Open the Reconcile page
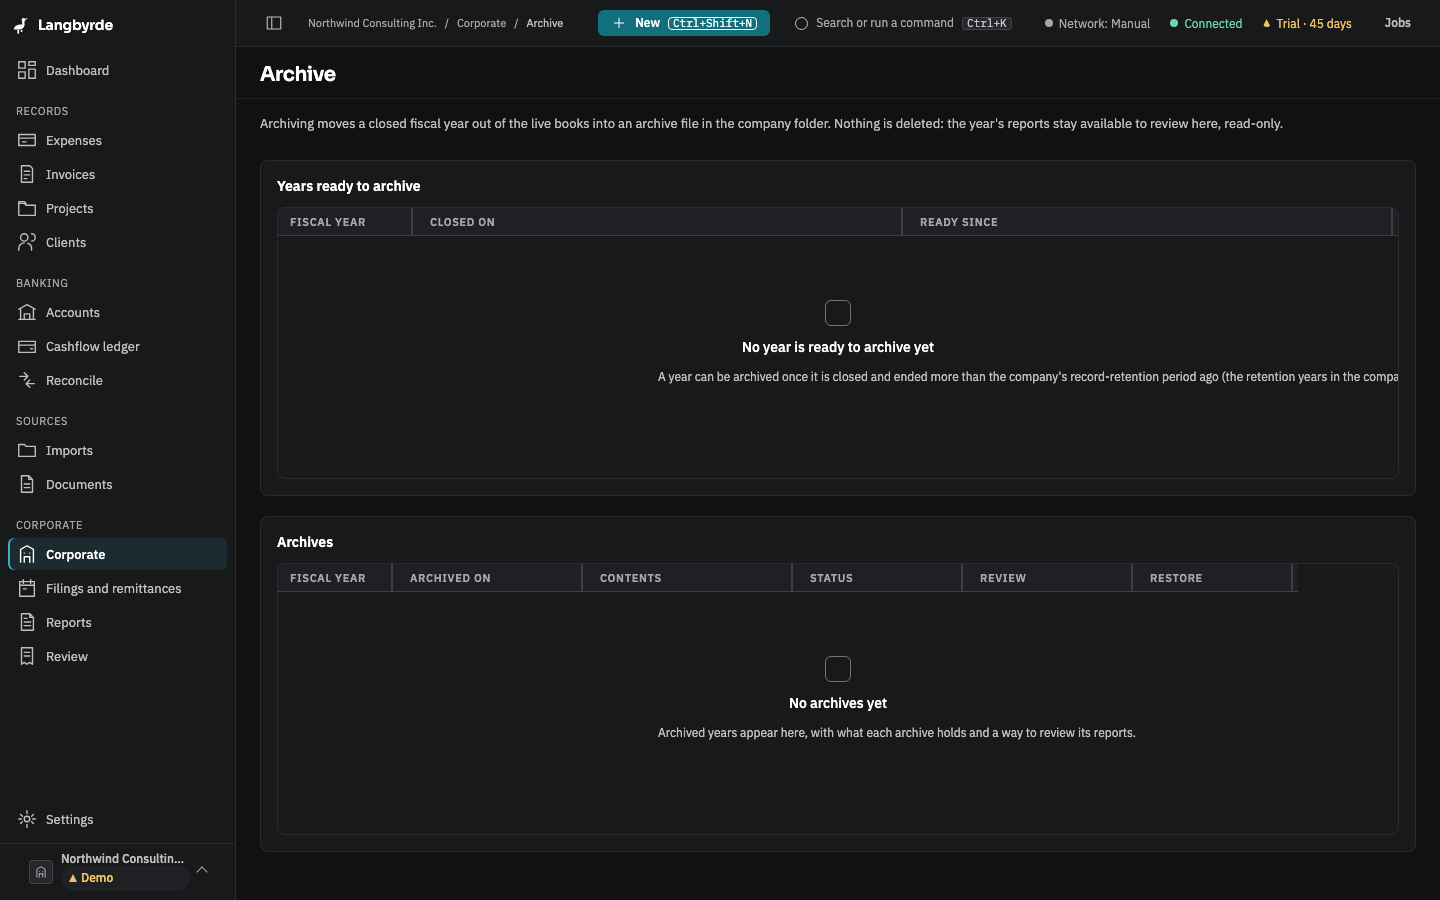 point(118,380)
